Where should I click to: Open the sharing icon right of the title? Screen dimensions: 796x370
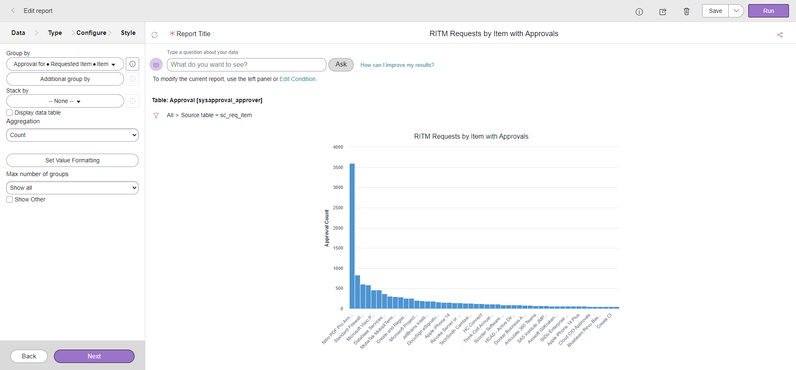click(x=780, y=35)
